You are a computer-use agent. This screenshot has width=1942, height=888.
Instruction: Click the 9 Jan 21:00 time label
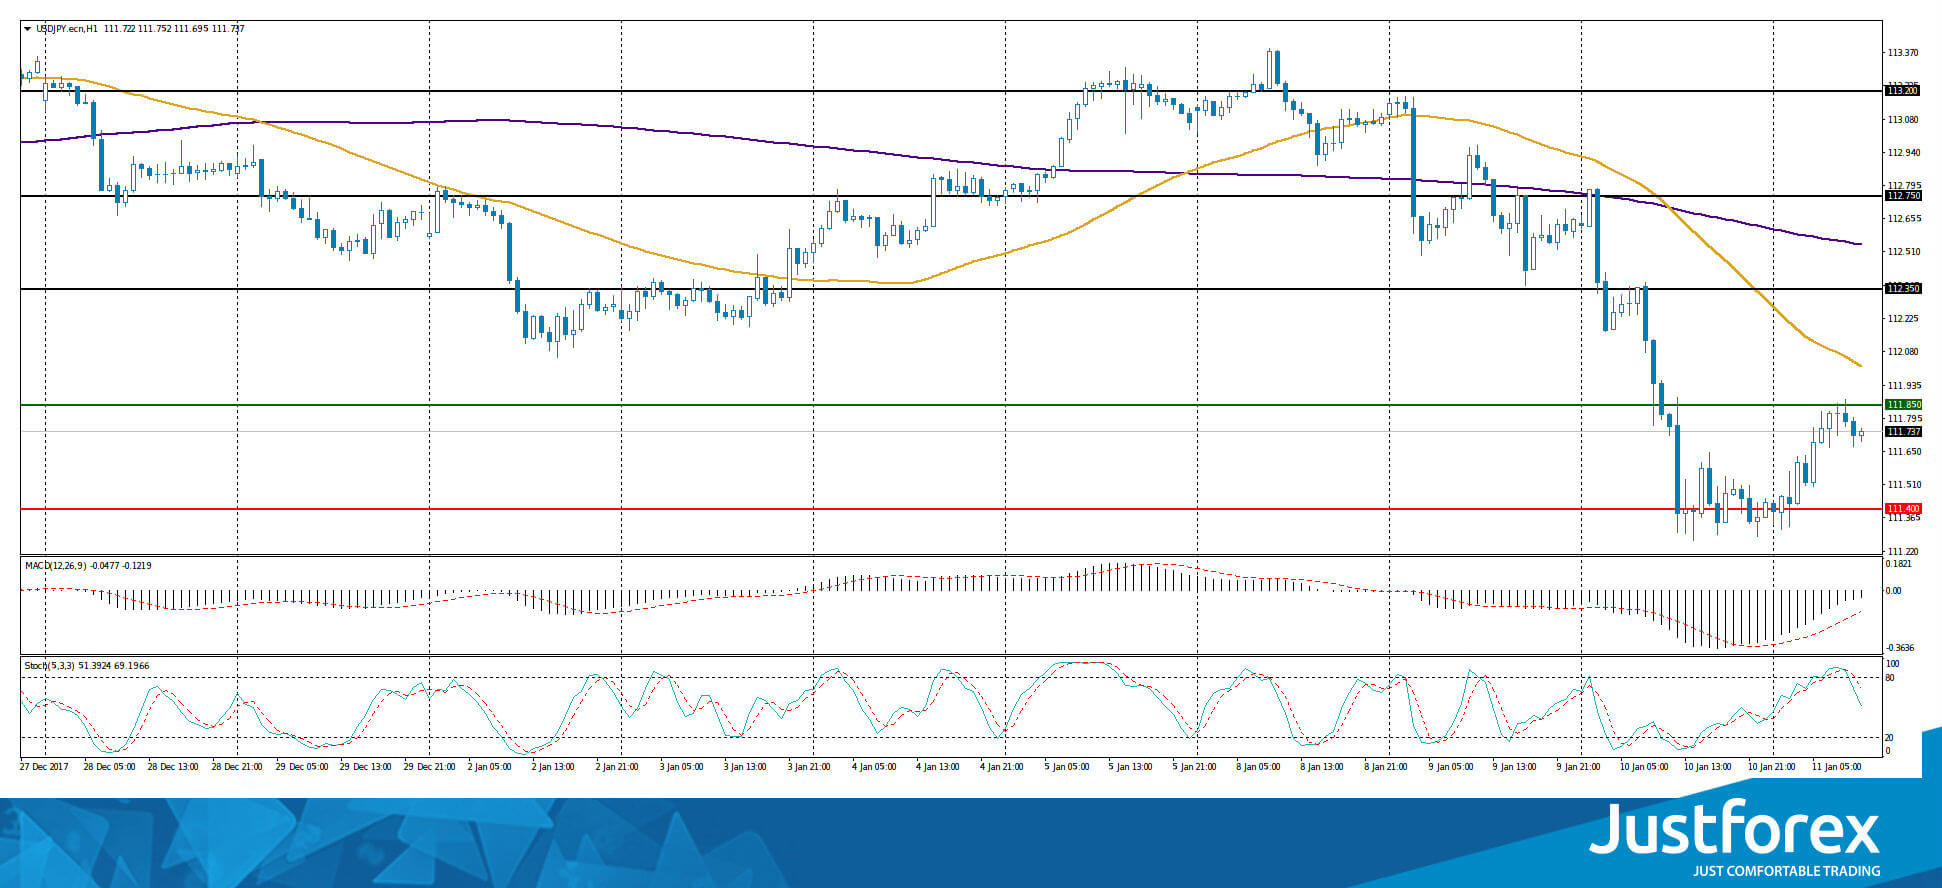click(1578, 767)
